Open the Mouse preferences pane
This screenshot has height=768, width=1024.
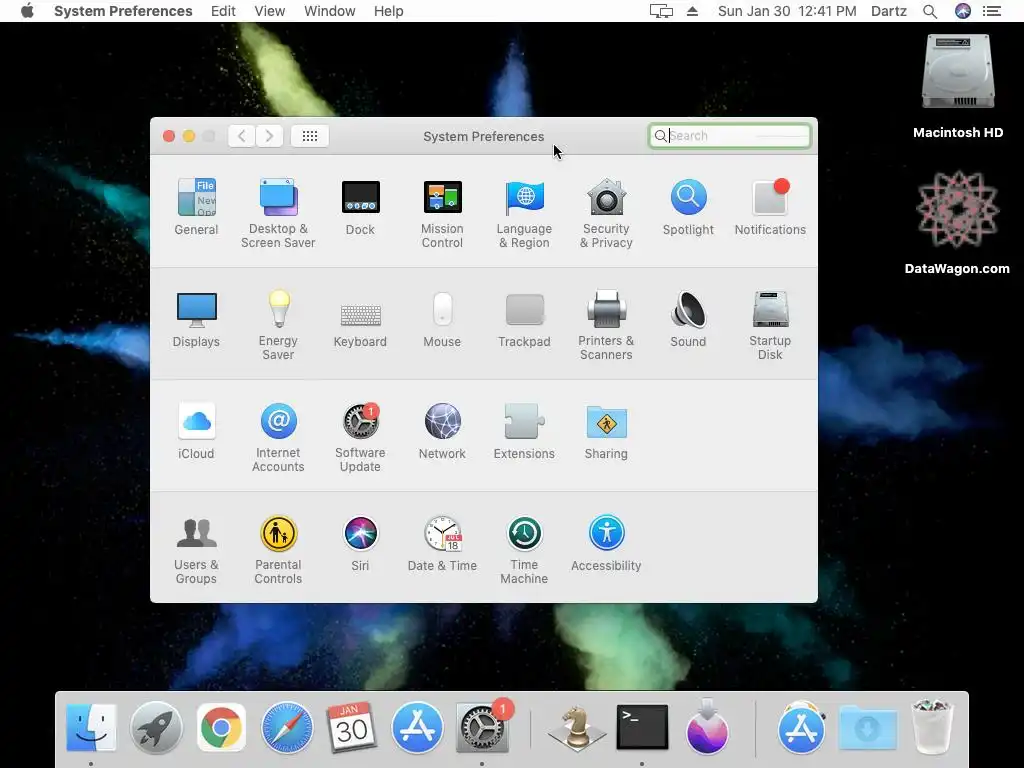click(442, 319)
